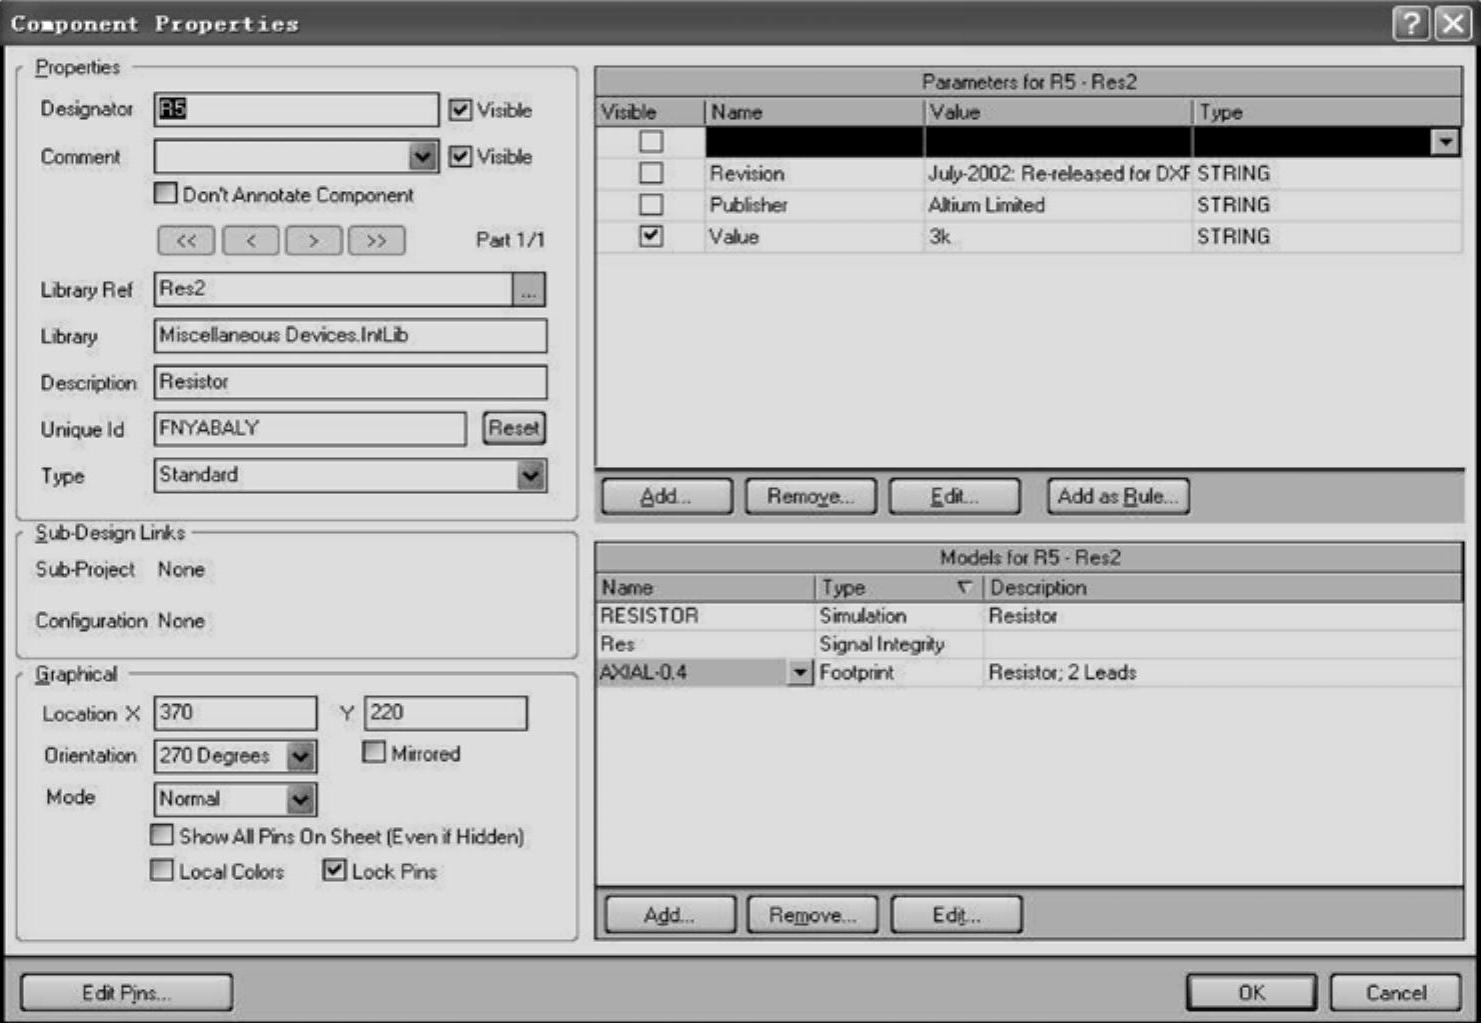The width and height of the screenshot is (1481, 1023).
Task: Click into the Location X field
Action: tap(234, 713)
